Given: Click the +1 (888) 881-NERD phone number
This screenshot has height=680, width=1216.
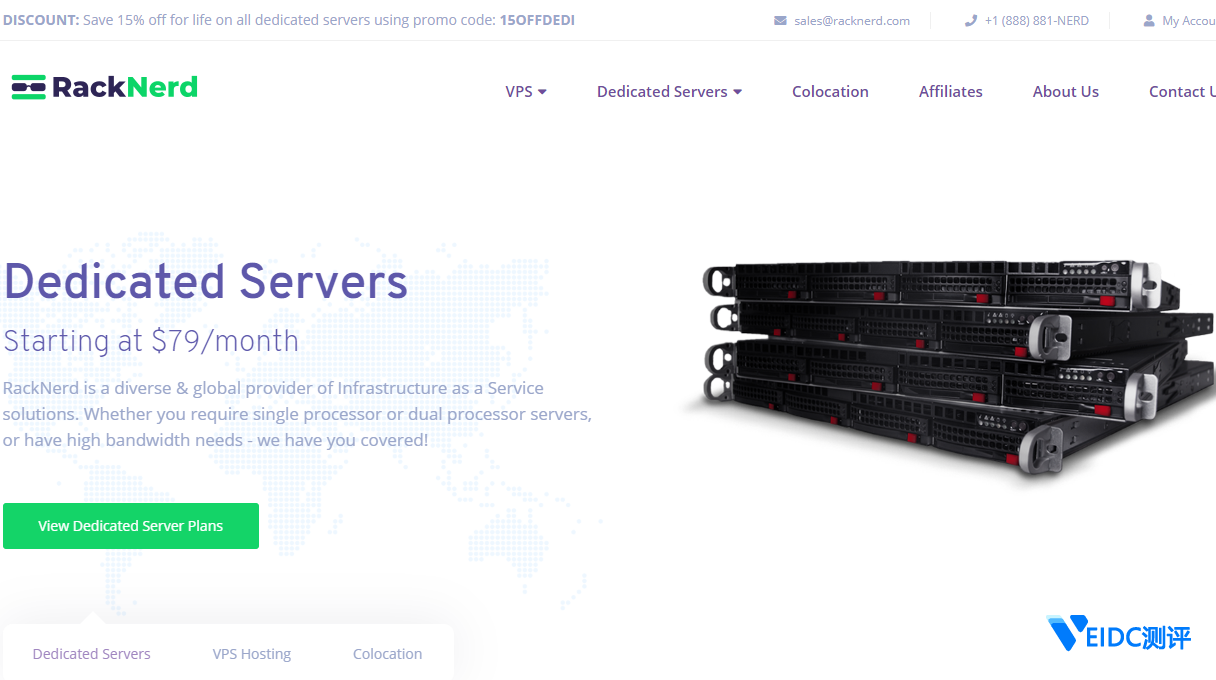Looking at the screenshot, I should click(1036, 21).
